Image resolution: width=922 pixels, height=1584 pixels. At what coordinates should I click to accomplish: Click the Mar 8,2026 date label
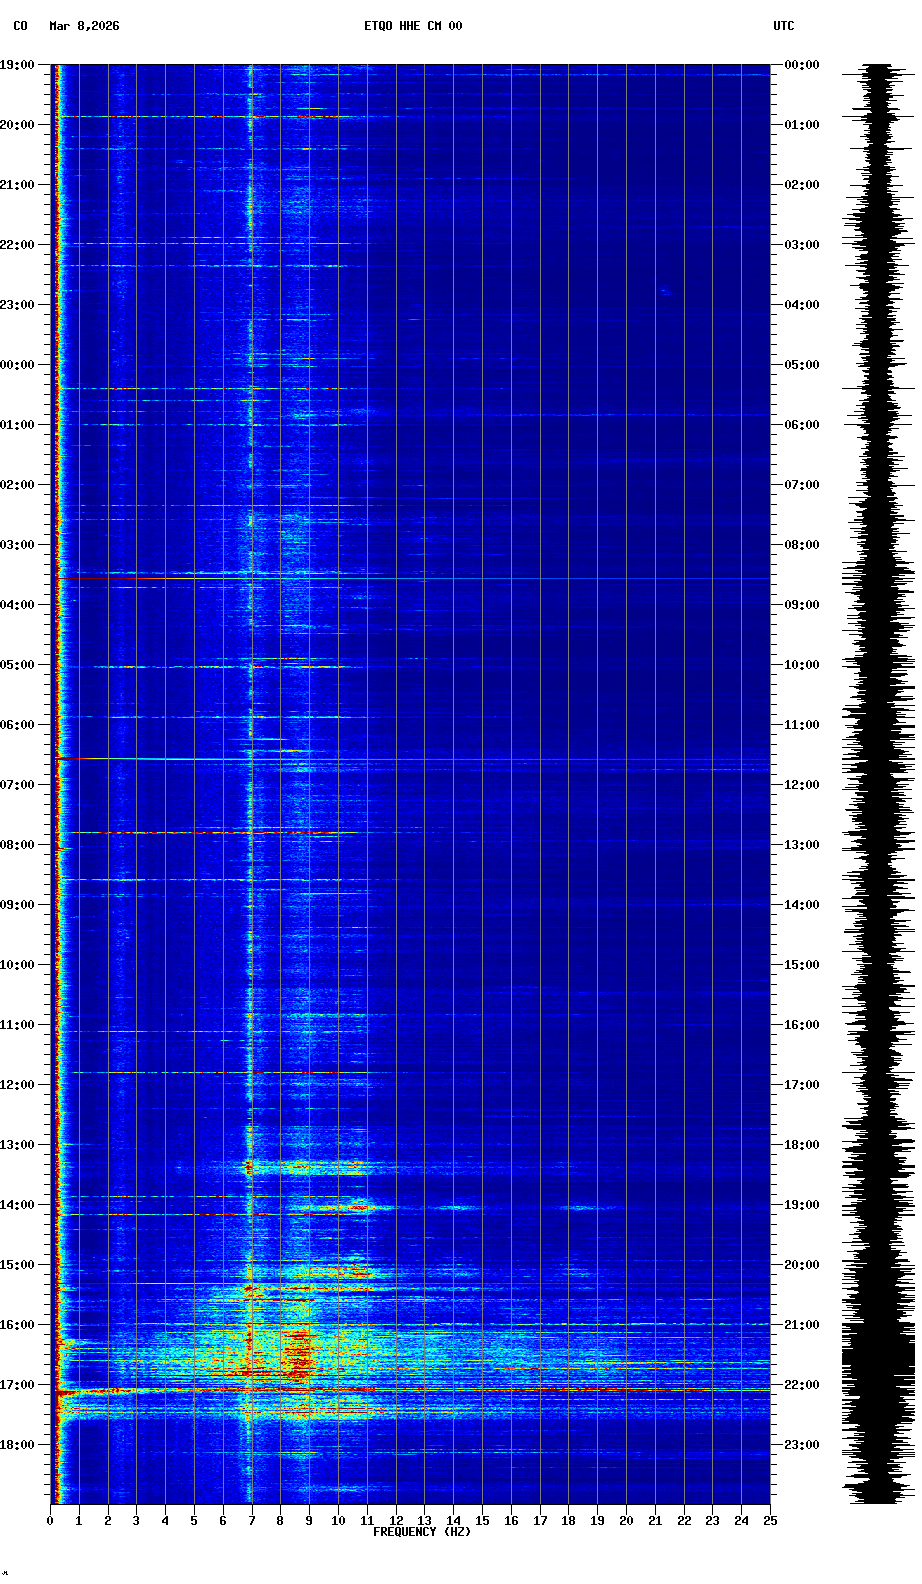coord(84,26)
